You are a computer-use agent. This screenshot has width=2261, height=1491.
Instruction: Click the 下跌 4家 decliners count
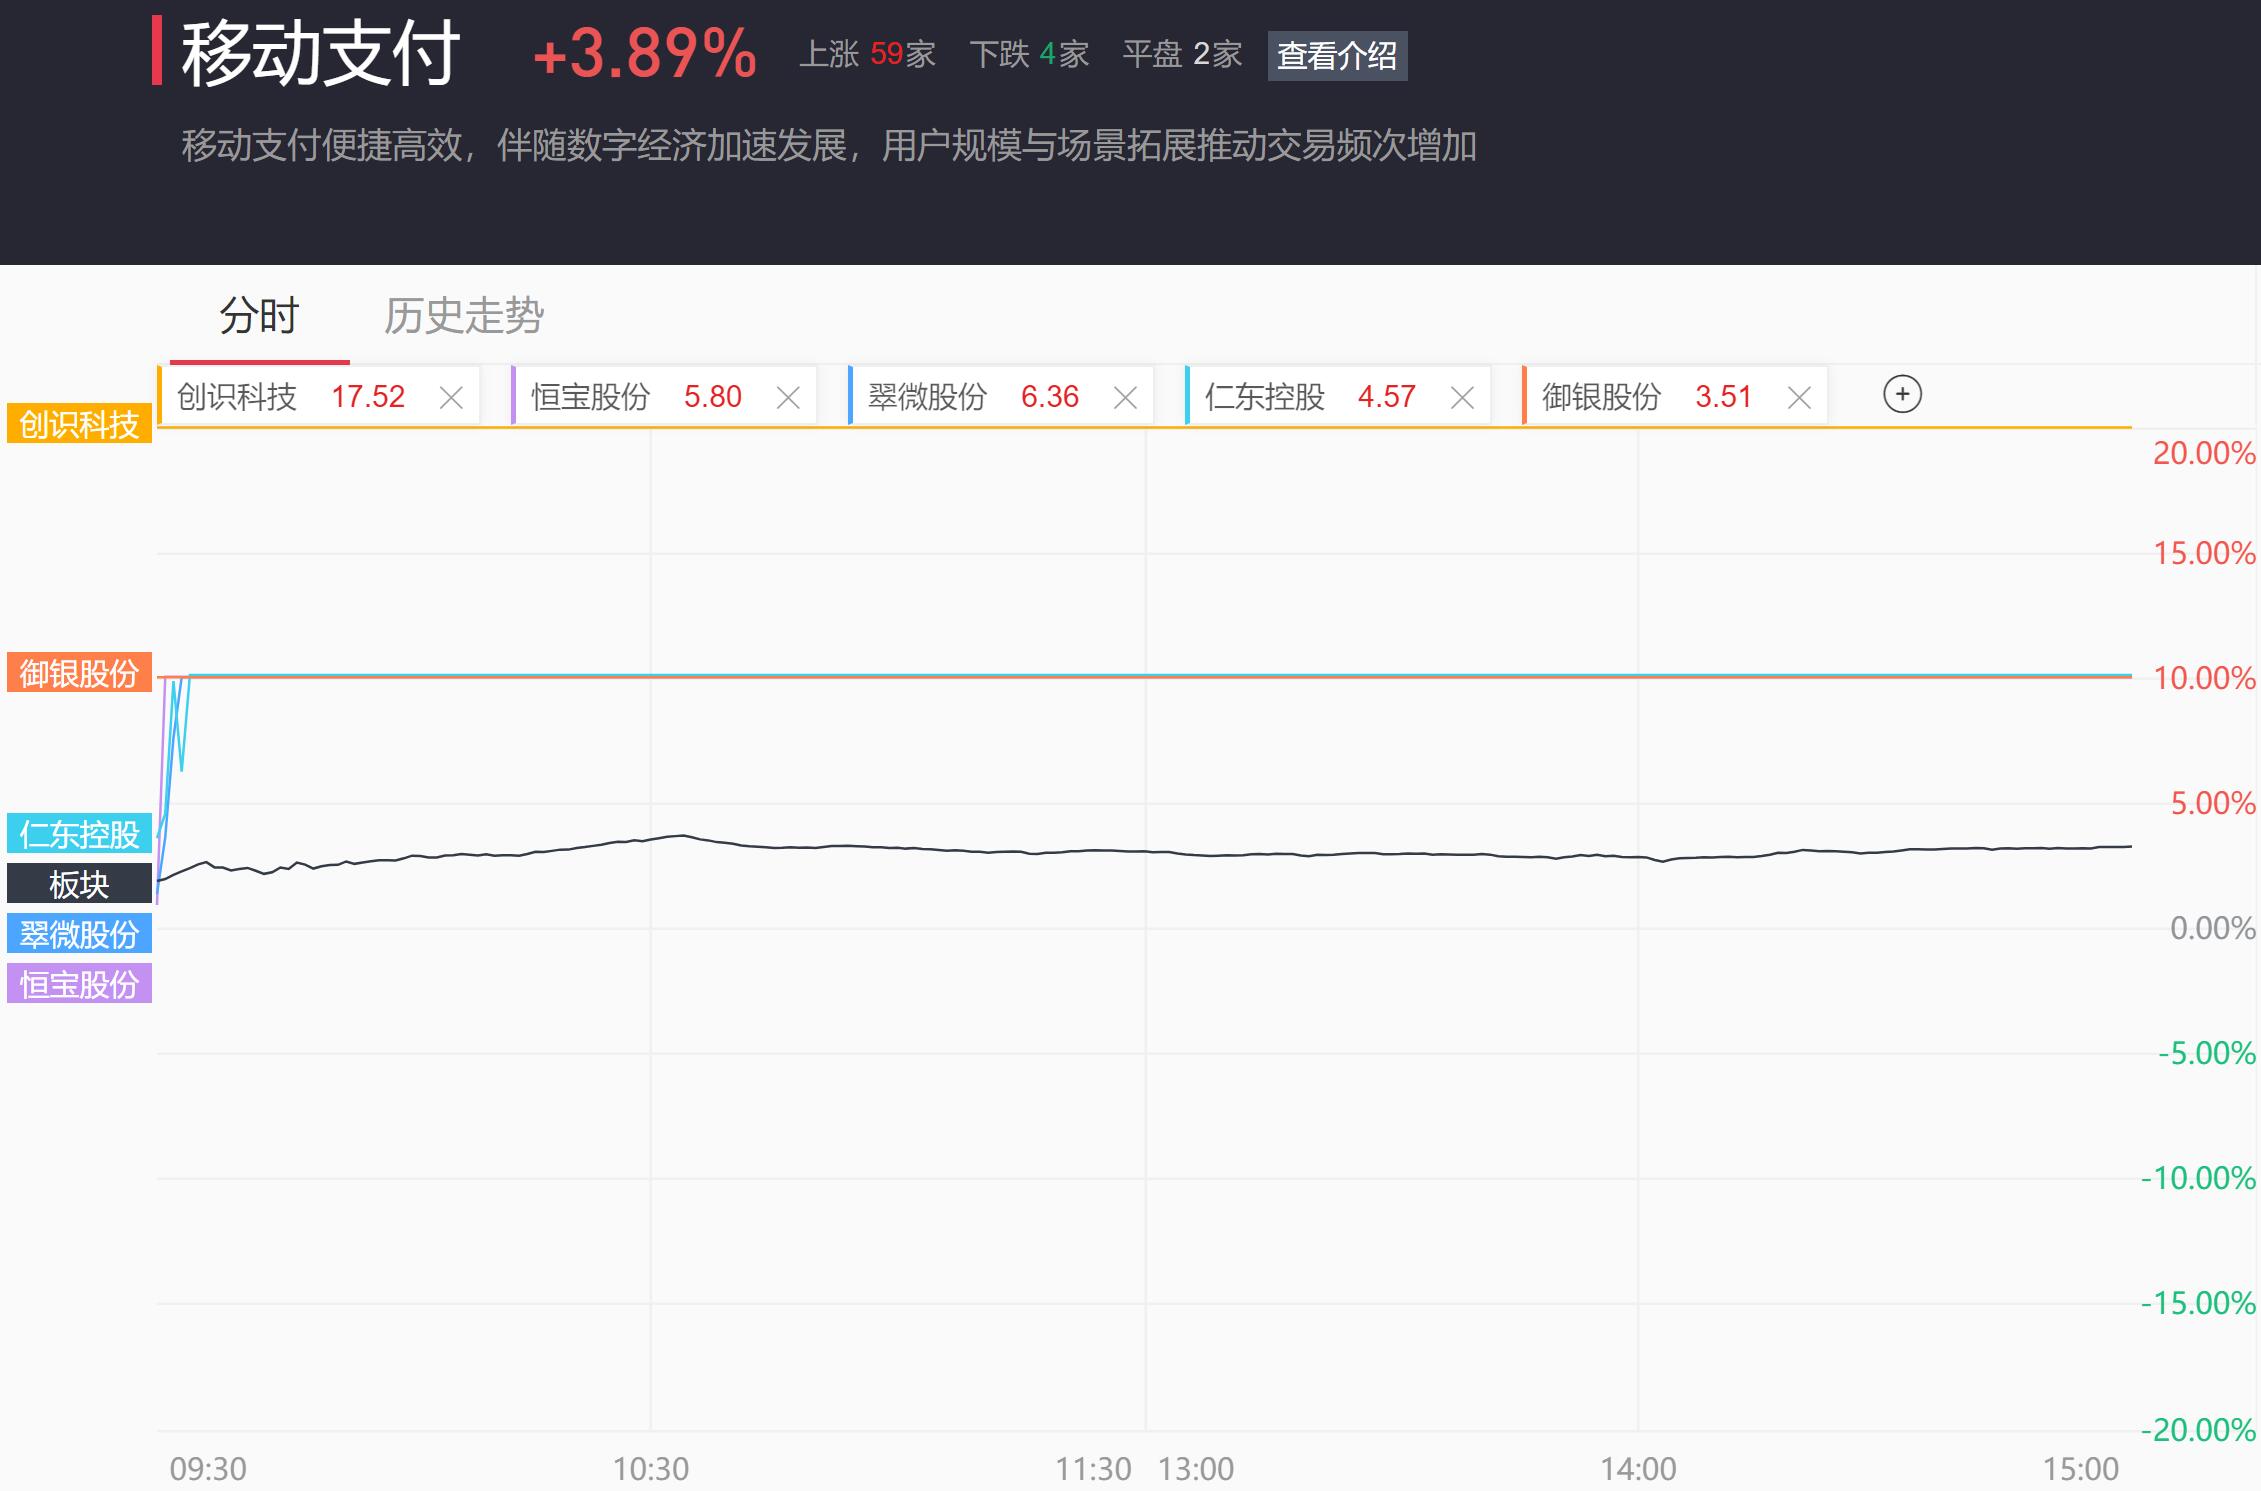1029,54
